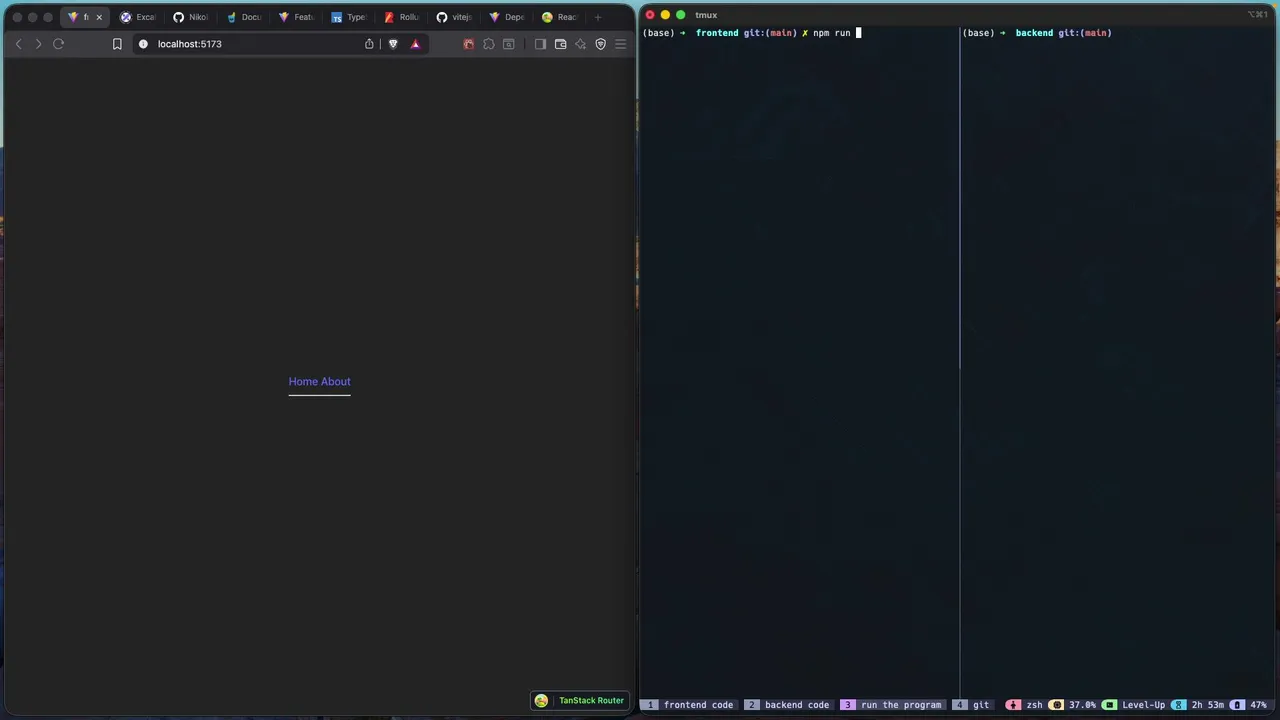Viewport: 1280px width, 720px height.
Task: Select tmux window 2 backend code
Action: tap(788, 705)
